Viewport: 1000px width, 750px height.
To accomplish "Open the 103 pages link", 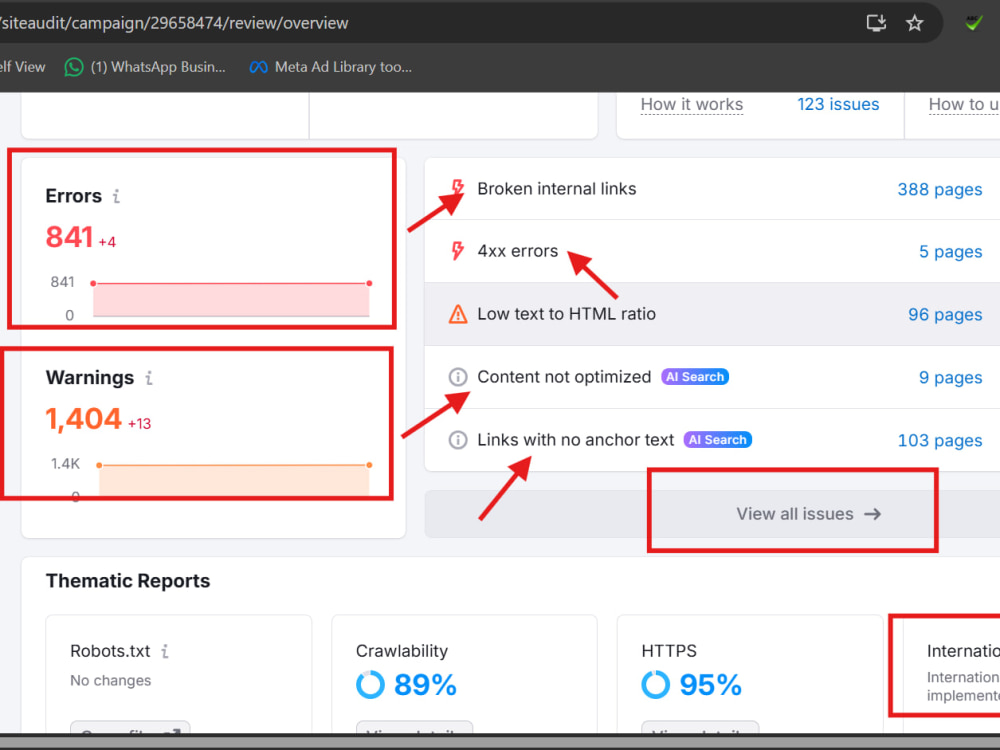I will click(939, 441).
